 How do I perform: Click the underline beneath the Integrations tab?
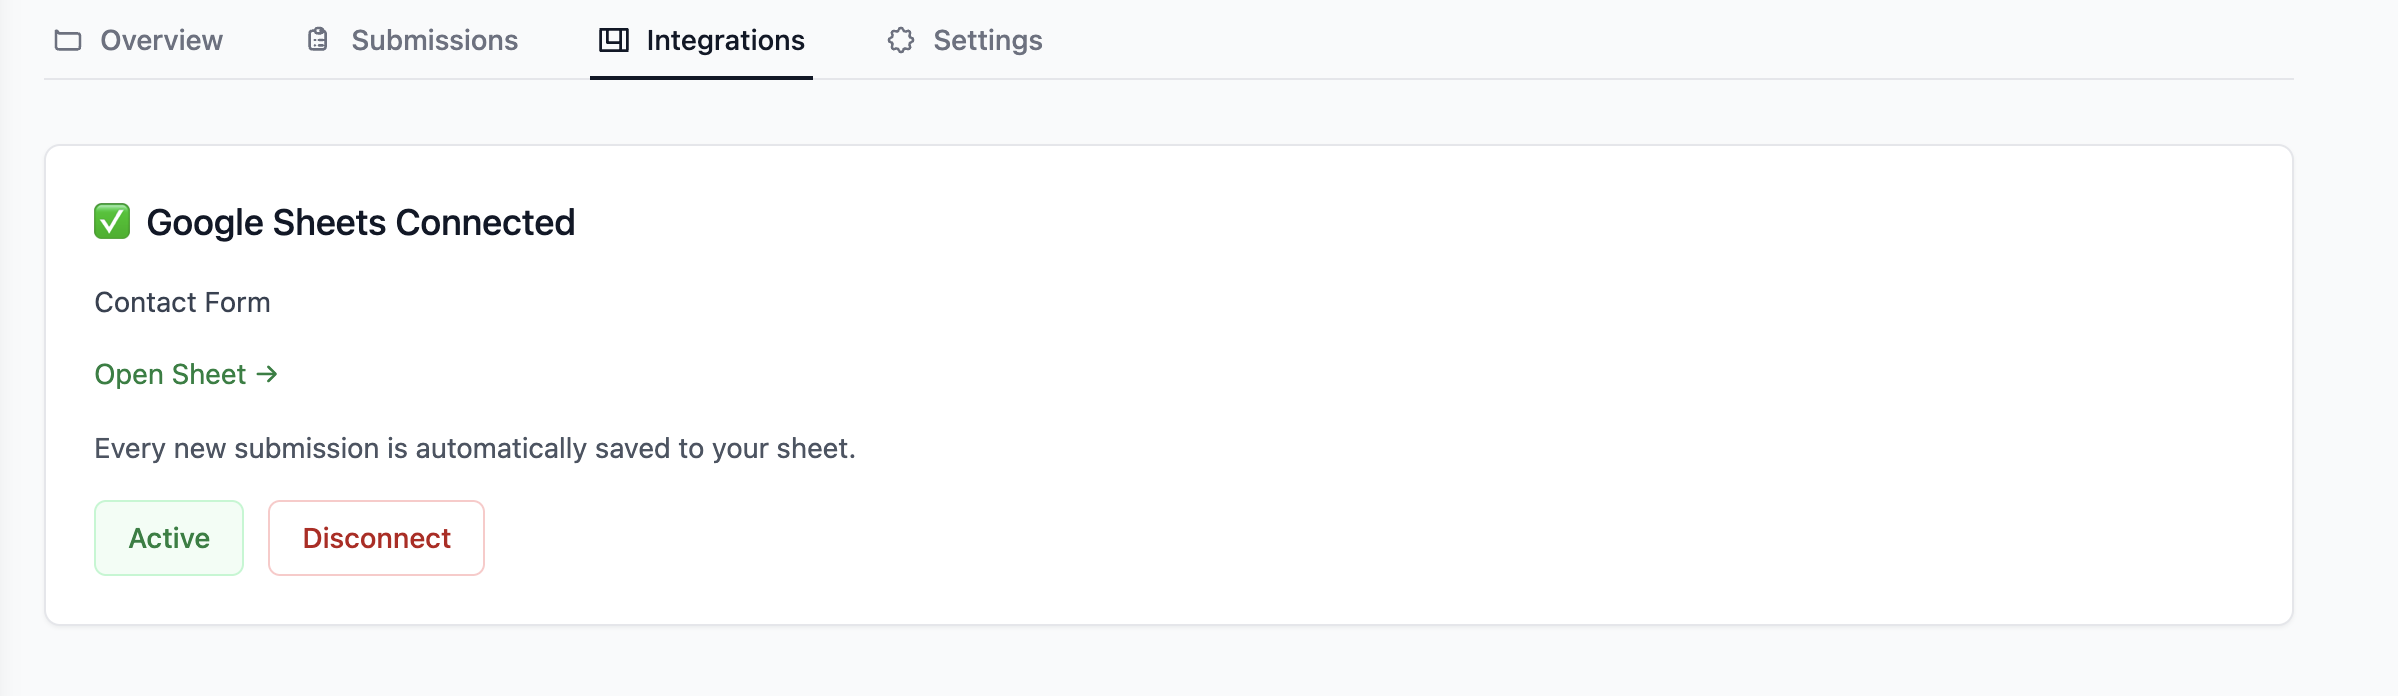[x=701, y=77]
